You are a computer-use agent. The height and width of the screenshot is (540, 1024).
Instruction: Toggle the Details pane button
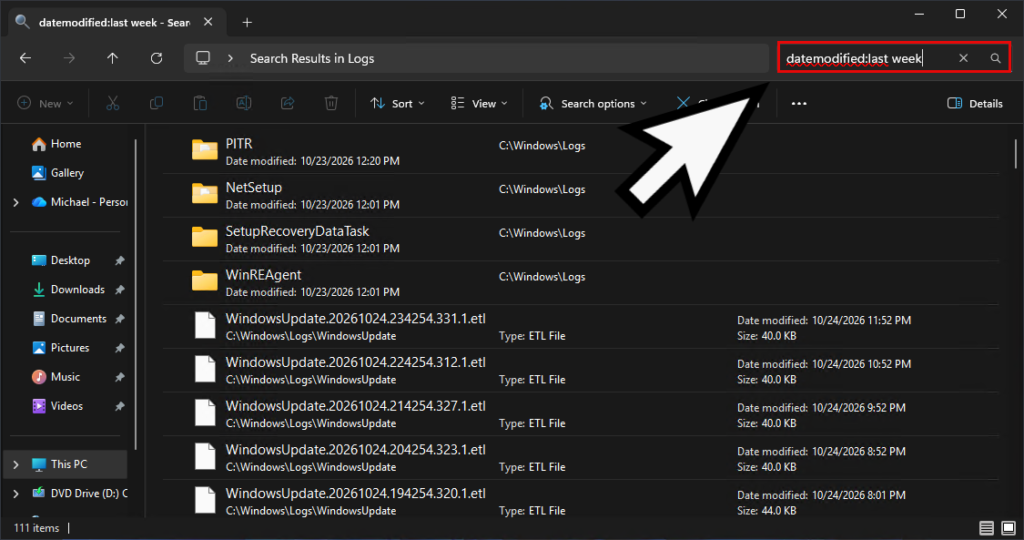974,103
